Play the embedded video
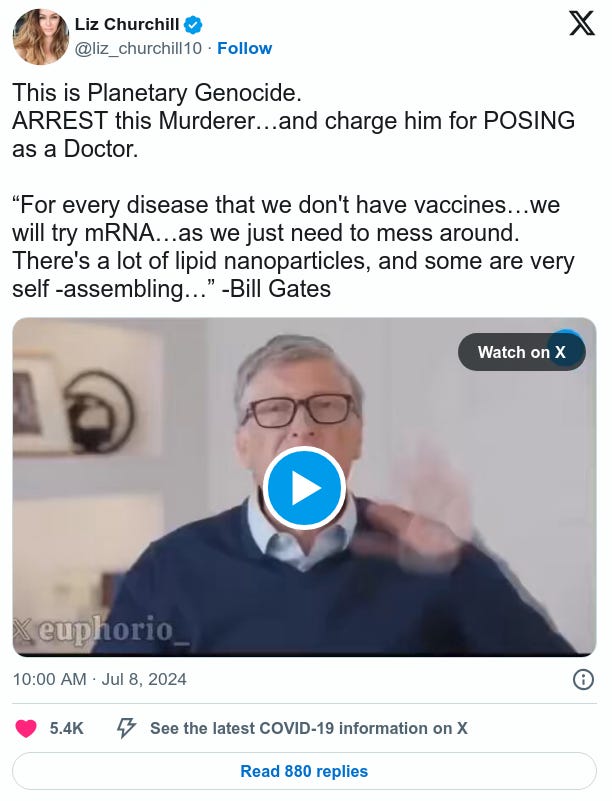This screenshot has width=612, height=801. tap(304, 488)
